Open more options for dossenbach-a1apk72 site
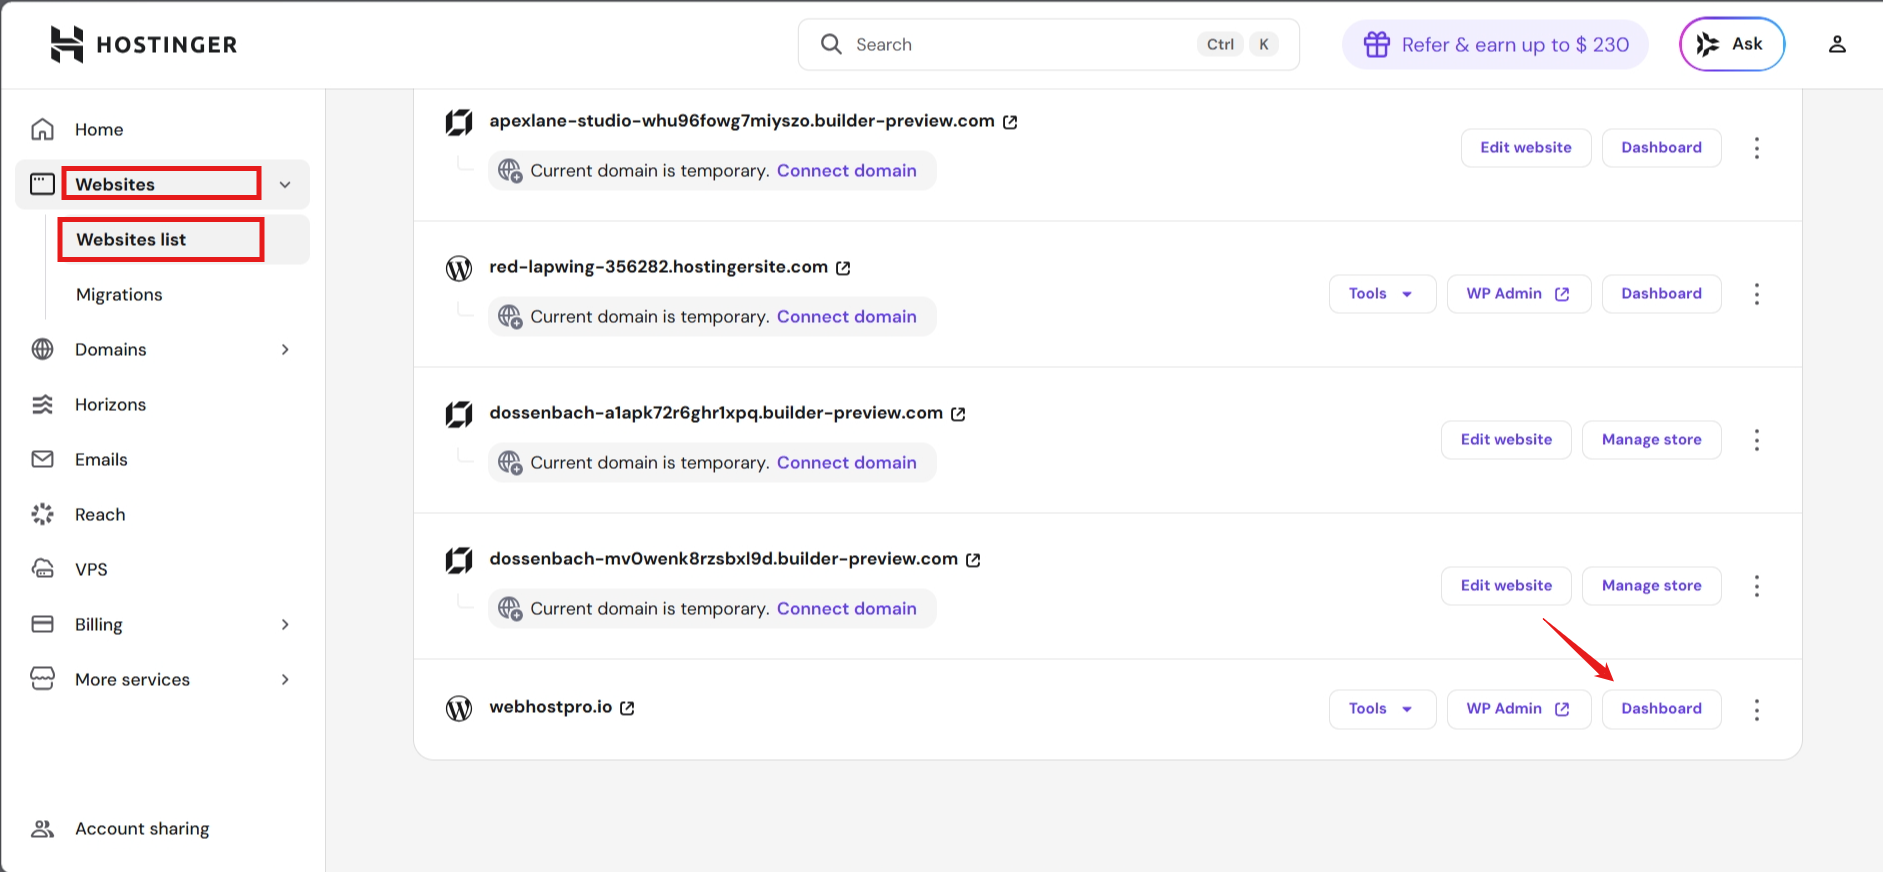Image resolution: width=1883 pixels, height=872 pixels. click(1757, 440)
